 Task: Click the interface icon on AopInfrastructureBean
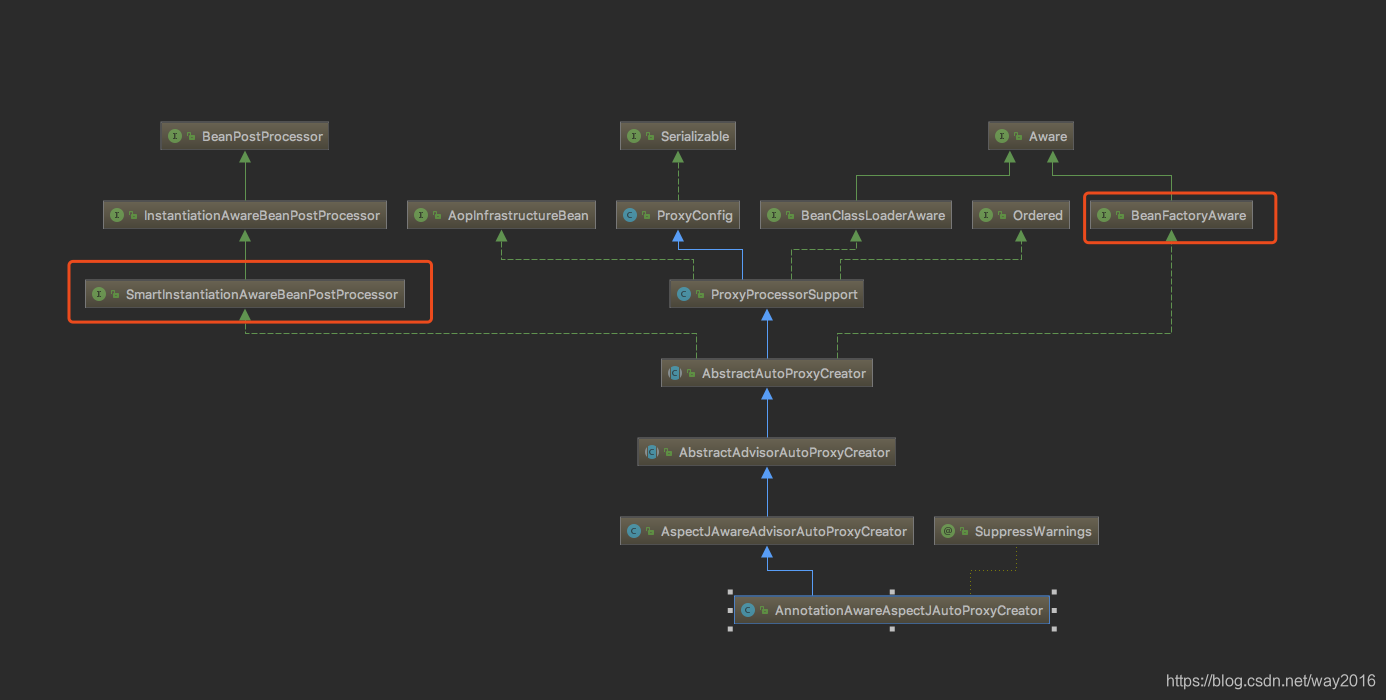tap(421, 215)
